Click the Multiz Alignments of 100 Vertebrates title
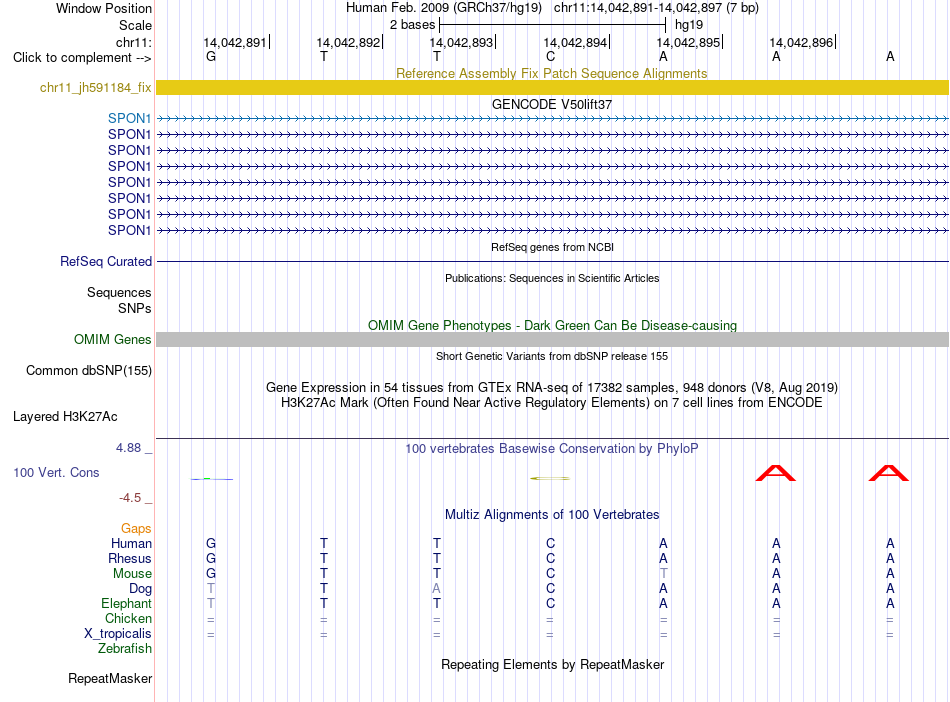 coord(552,514)
